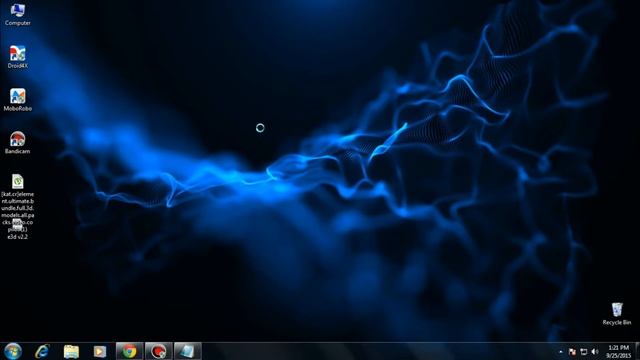
Task: Launch Windows Media Player from taskbar
Action: (x=100, y=351)
